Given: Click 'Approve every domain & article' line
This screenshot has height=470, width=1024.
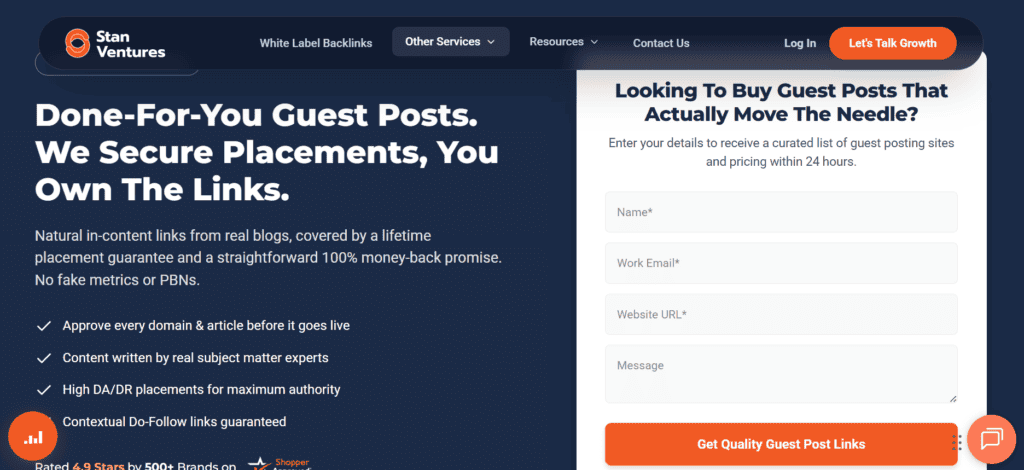Looking at the screenshot, I should [x=206, y=325].
